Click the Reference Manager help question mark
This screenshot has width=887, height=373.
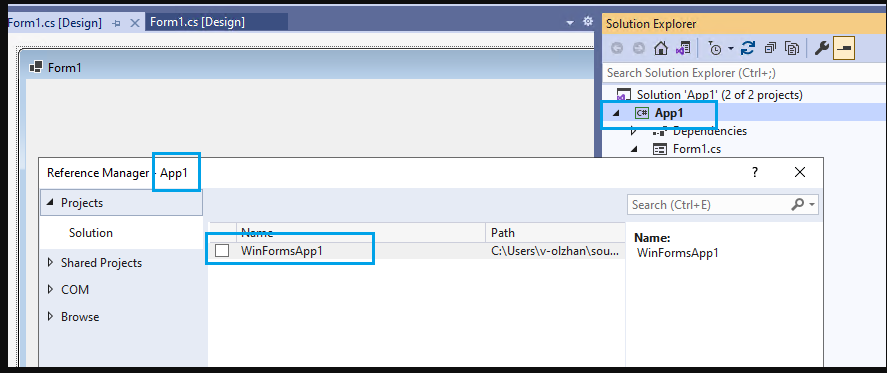pos(755,173)
